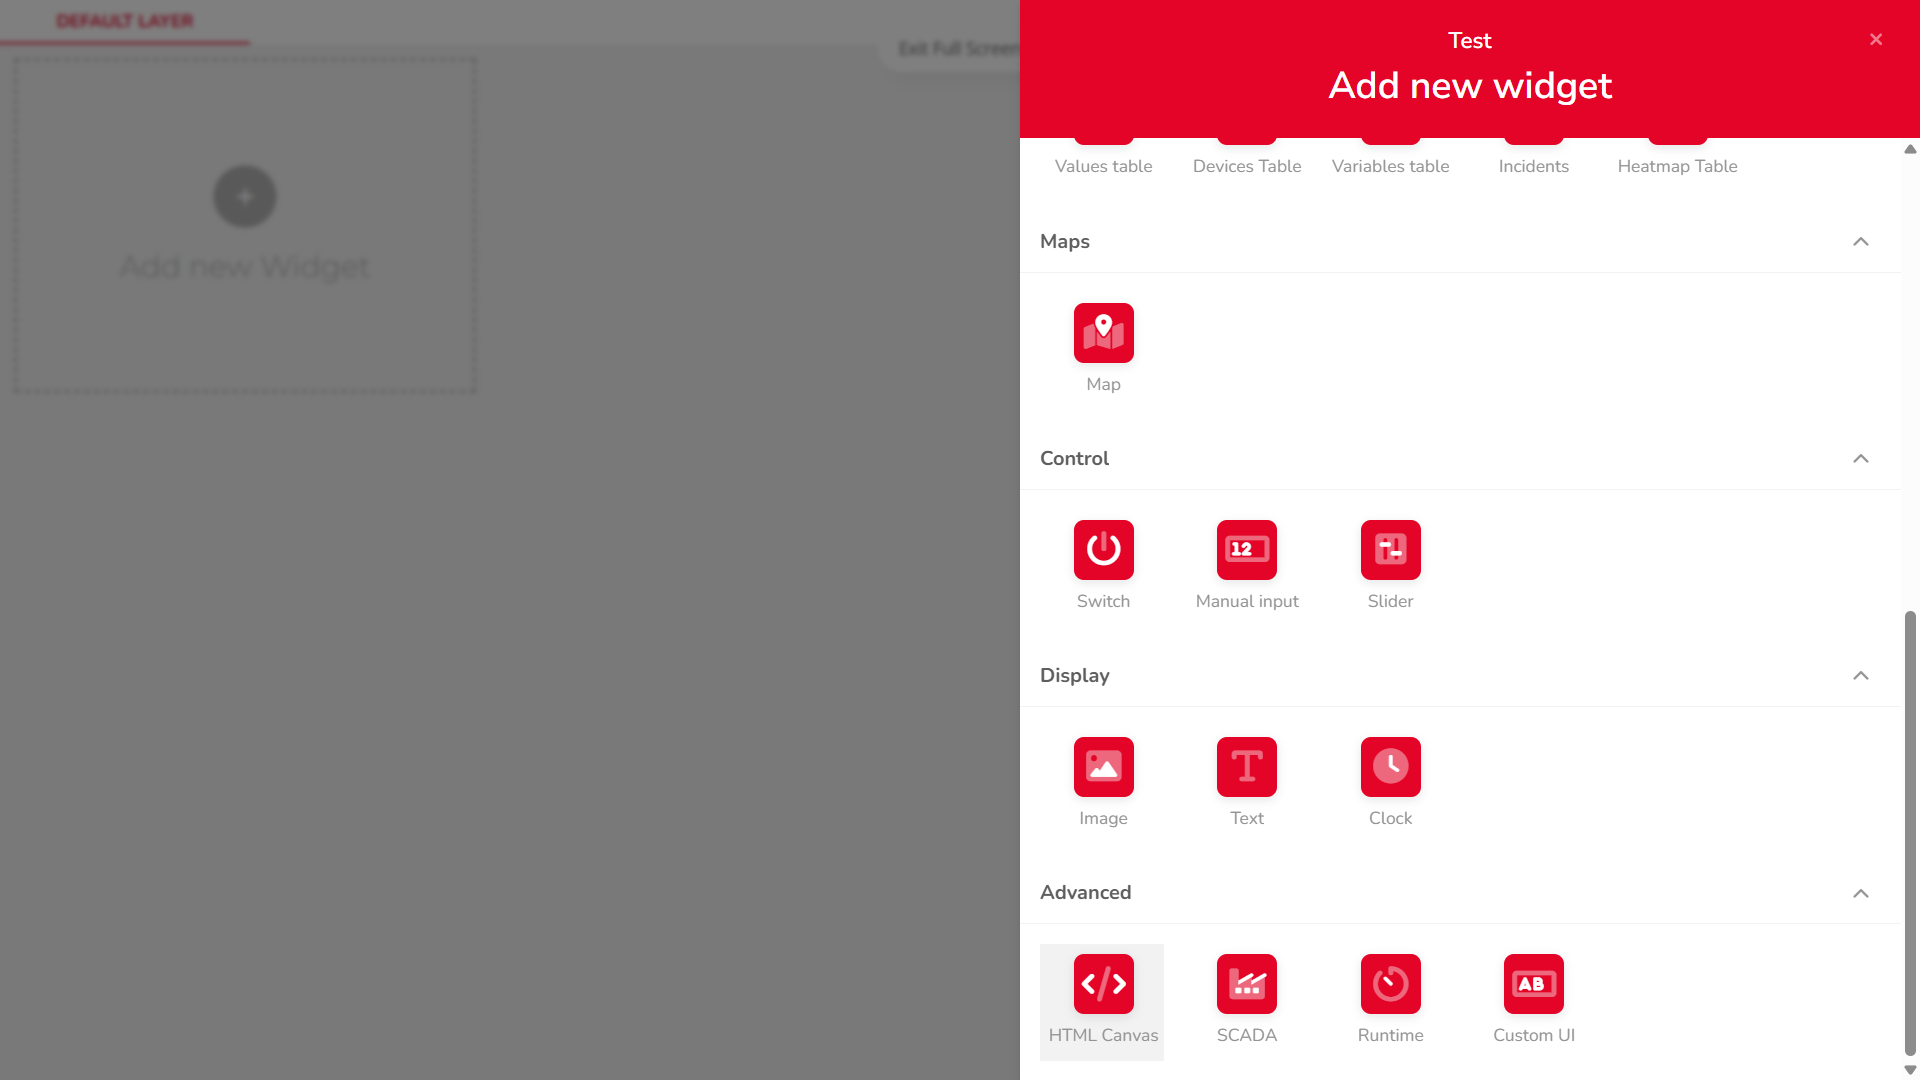Choose the Text widget icon

pyautogui.click(x=1246, y=767)
